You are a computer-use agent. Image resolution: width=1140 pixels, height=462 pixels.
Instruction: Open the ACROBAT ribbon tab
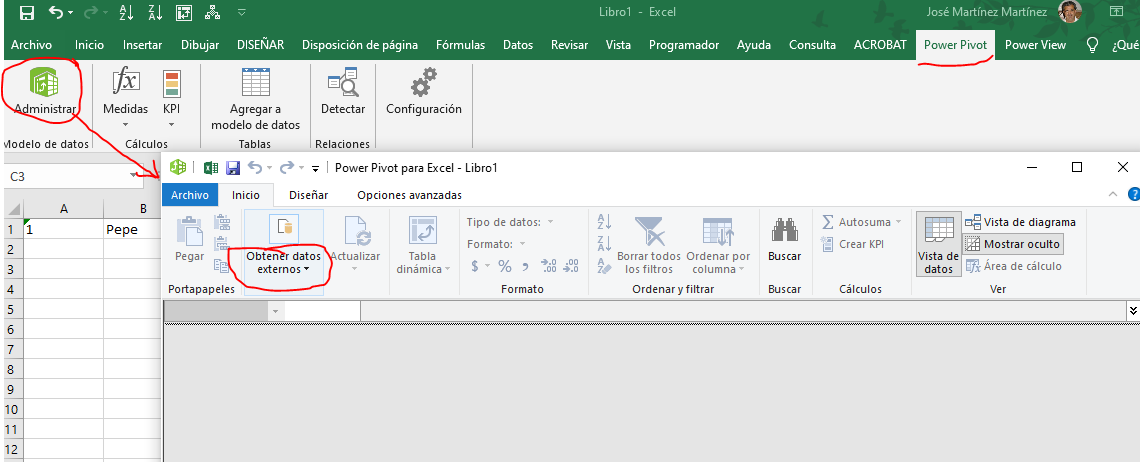pyautogui.click(x=880, y=45)
